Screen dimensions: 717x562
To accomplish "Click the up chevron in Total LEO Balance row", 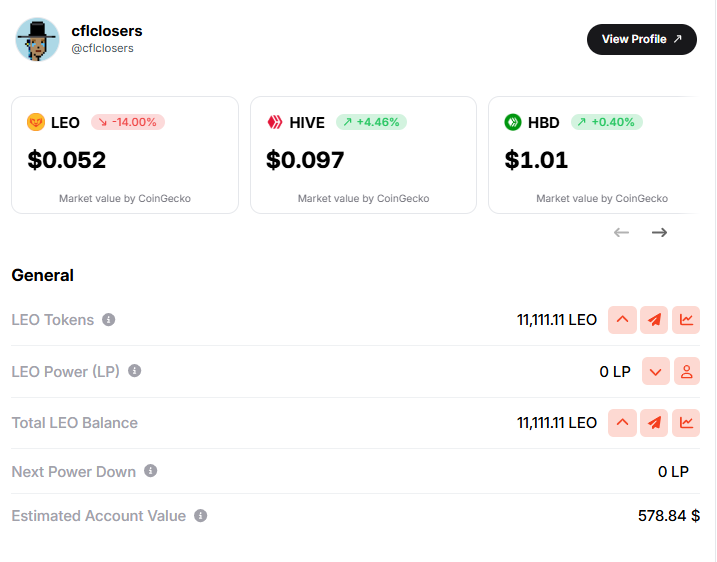I will (x=622, y=423).
